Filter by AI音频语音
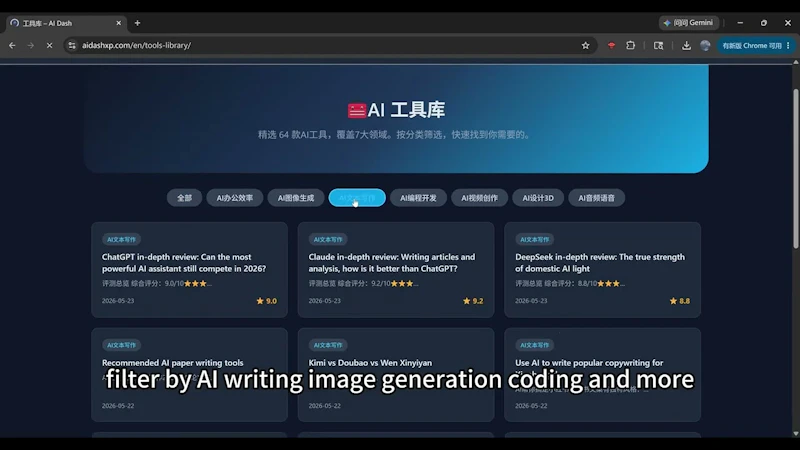 [596, 198]
